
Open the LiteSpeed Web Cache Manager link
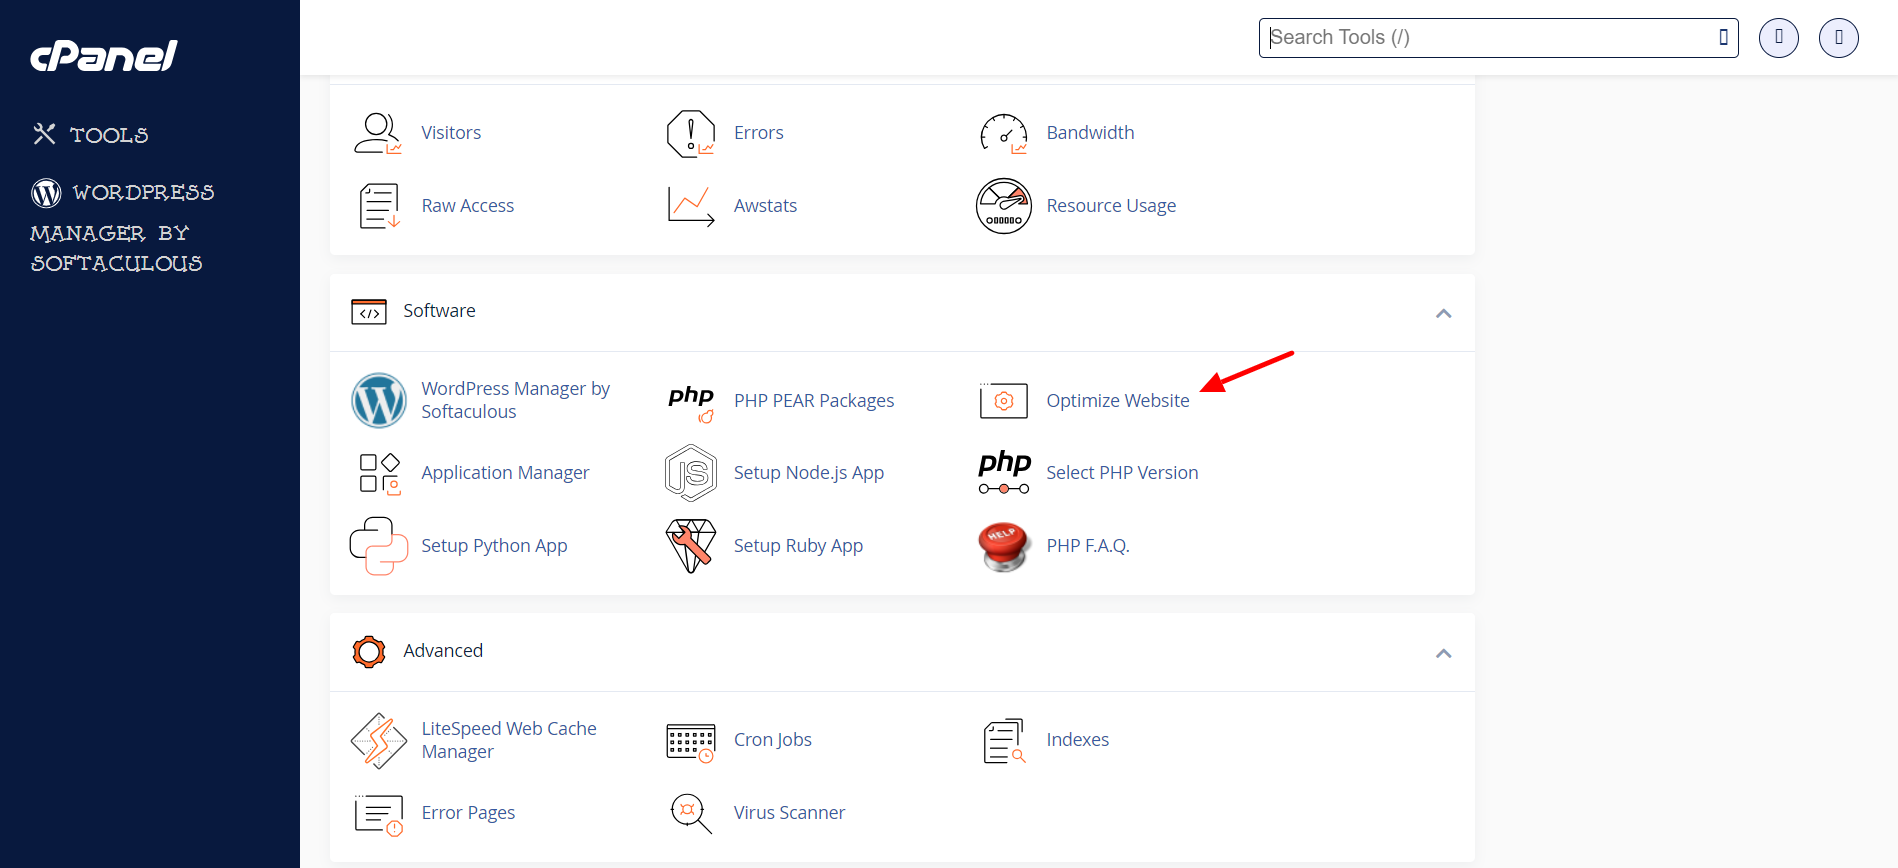click(x=509, y=740)
